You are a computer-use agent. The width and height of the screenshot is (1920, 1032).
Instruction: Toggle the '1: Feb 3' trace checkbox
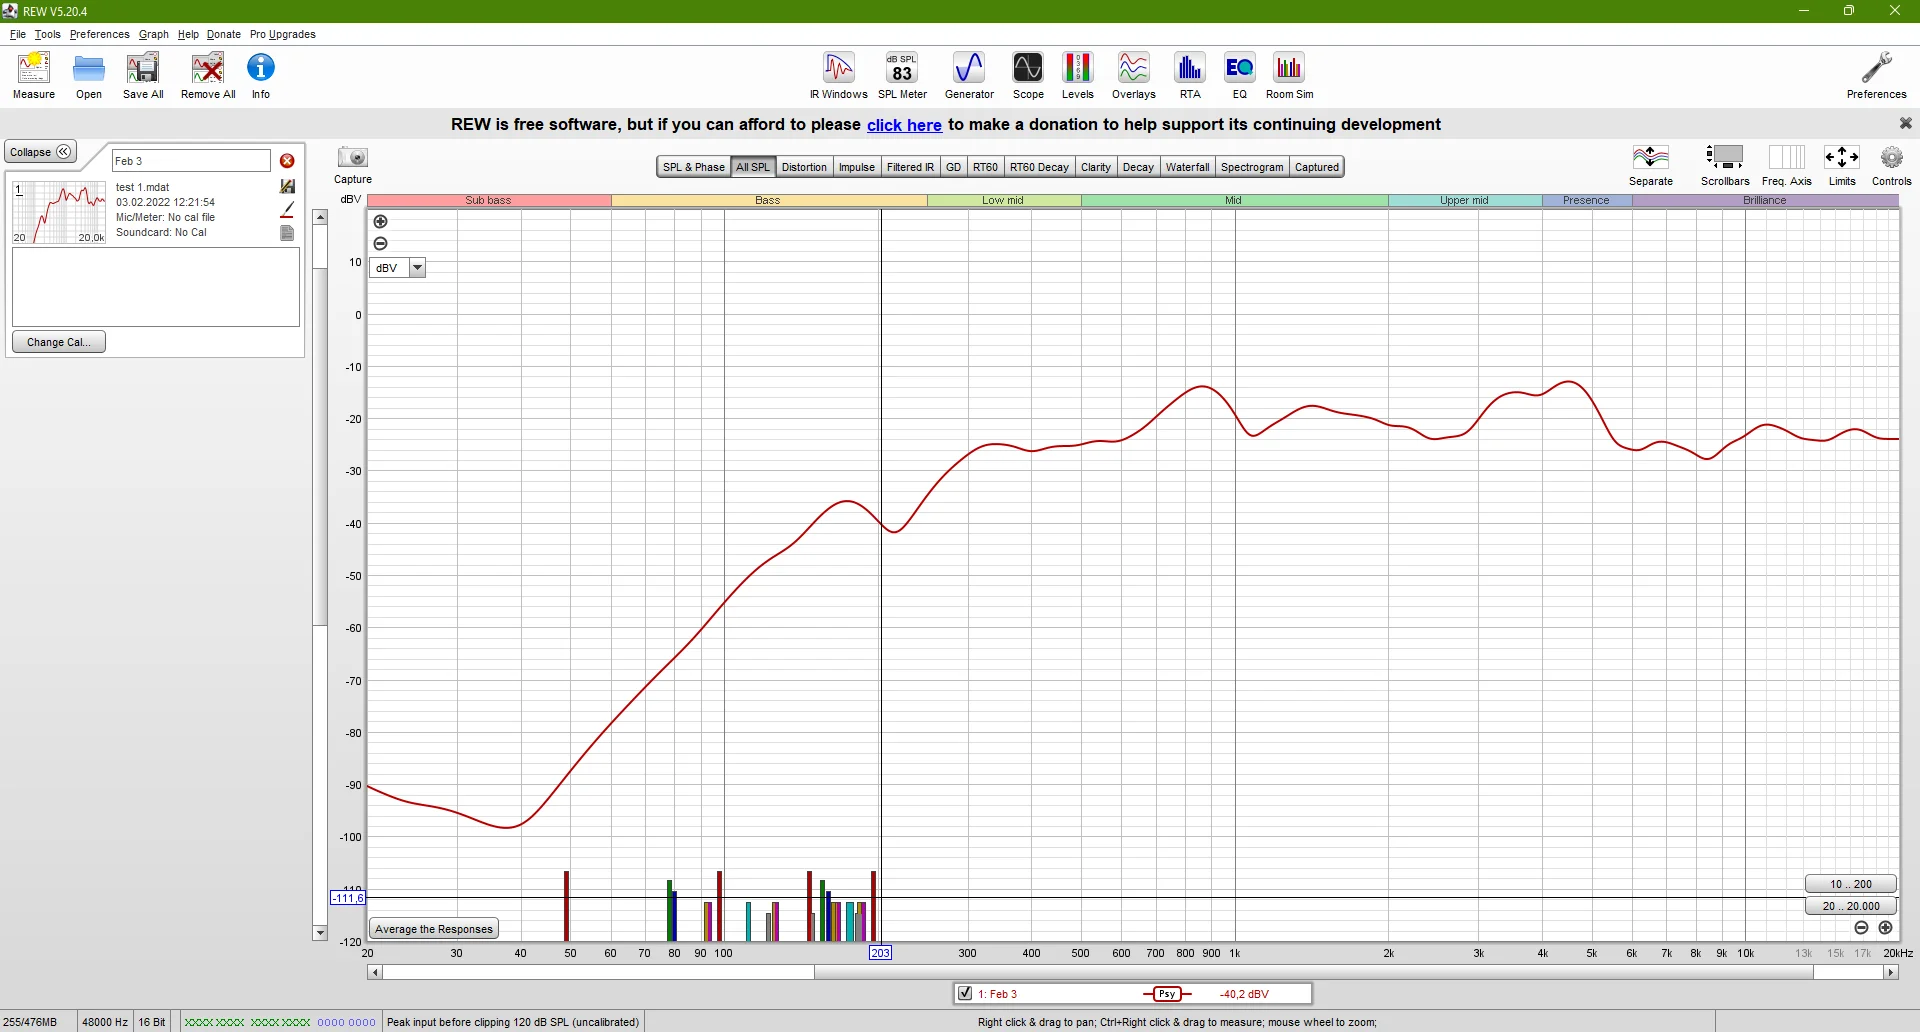coord(965,993)
